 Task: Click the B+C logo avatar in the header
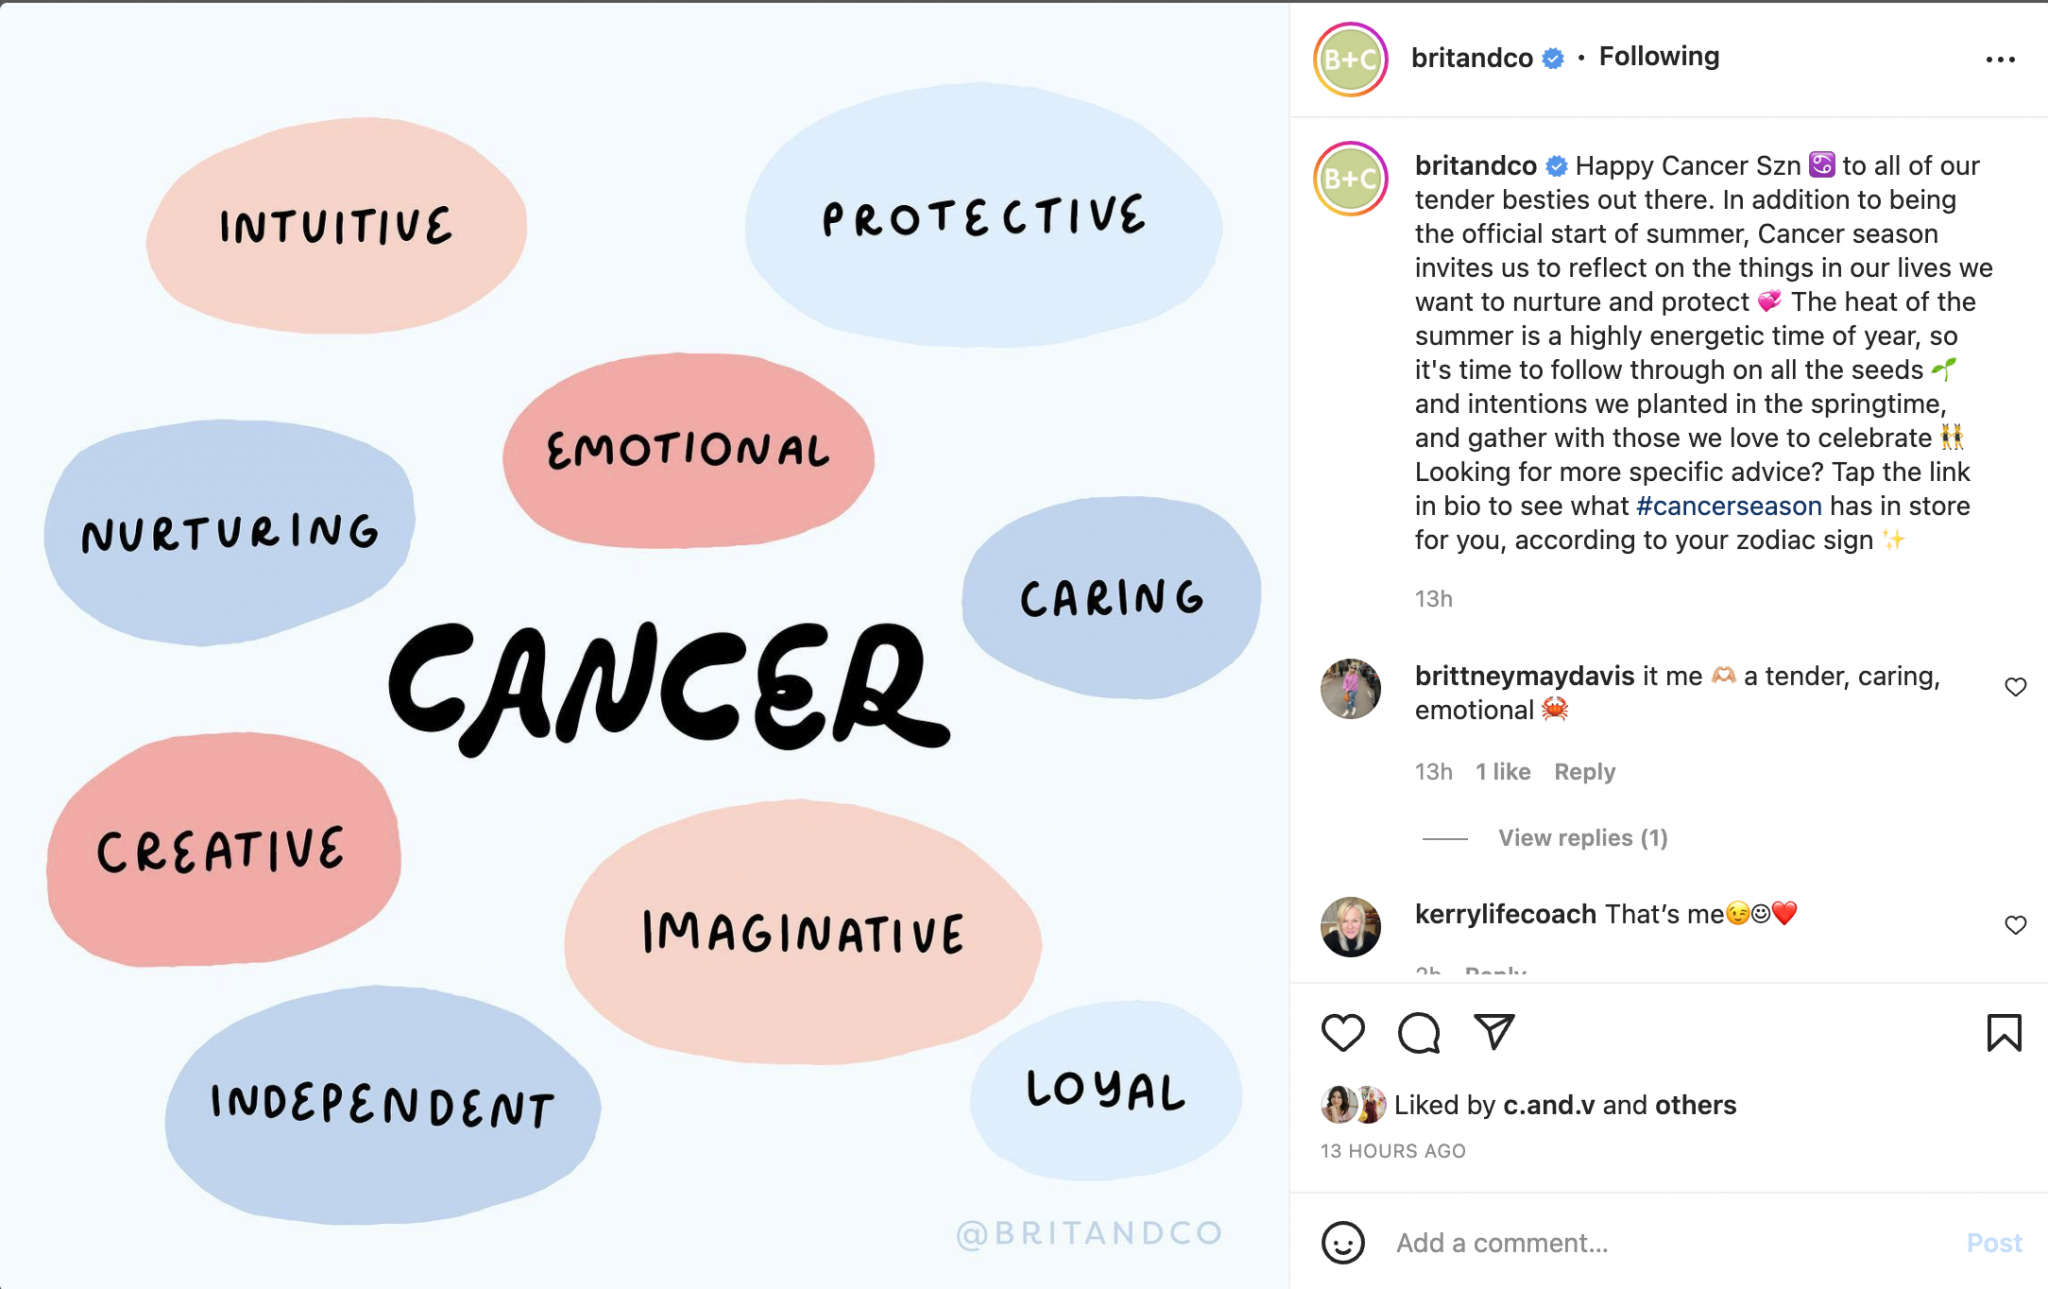(1350, 59)
